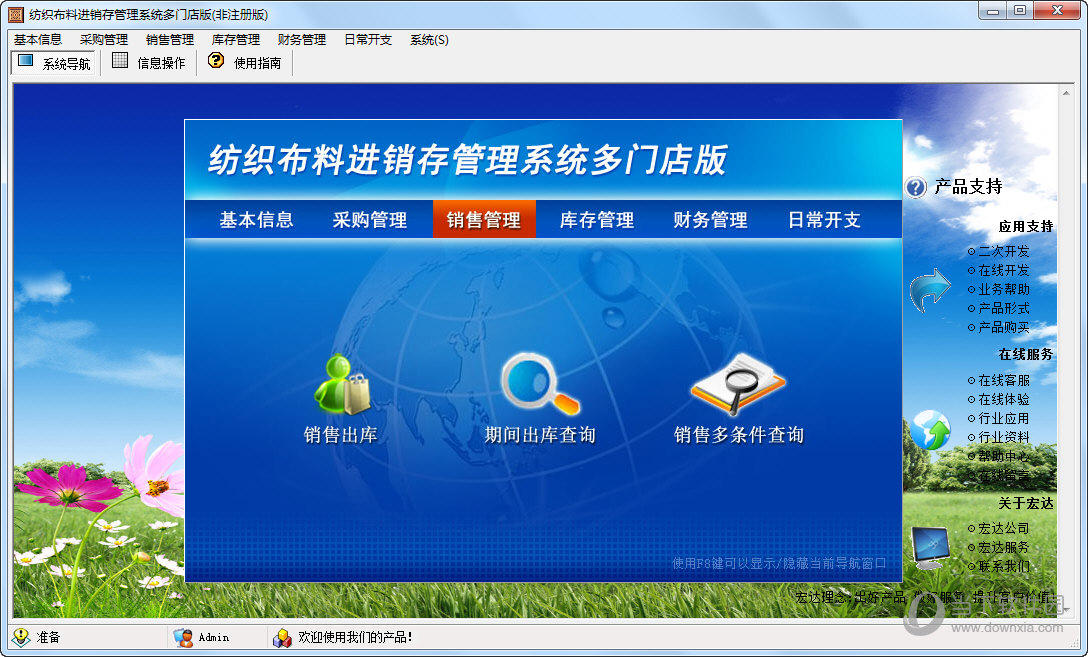Click globe icon beside 在线服务
Viewport: 1088px width, 657px height.
point(930,430)
